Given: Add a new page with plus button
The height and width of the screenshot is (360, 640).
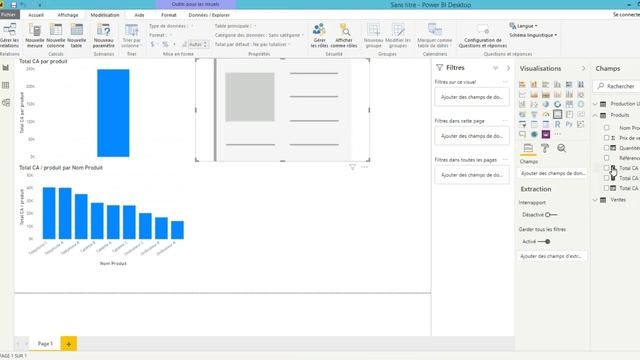Looking at the screenshot, I should [x=69, y=344].
